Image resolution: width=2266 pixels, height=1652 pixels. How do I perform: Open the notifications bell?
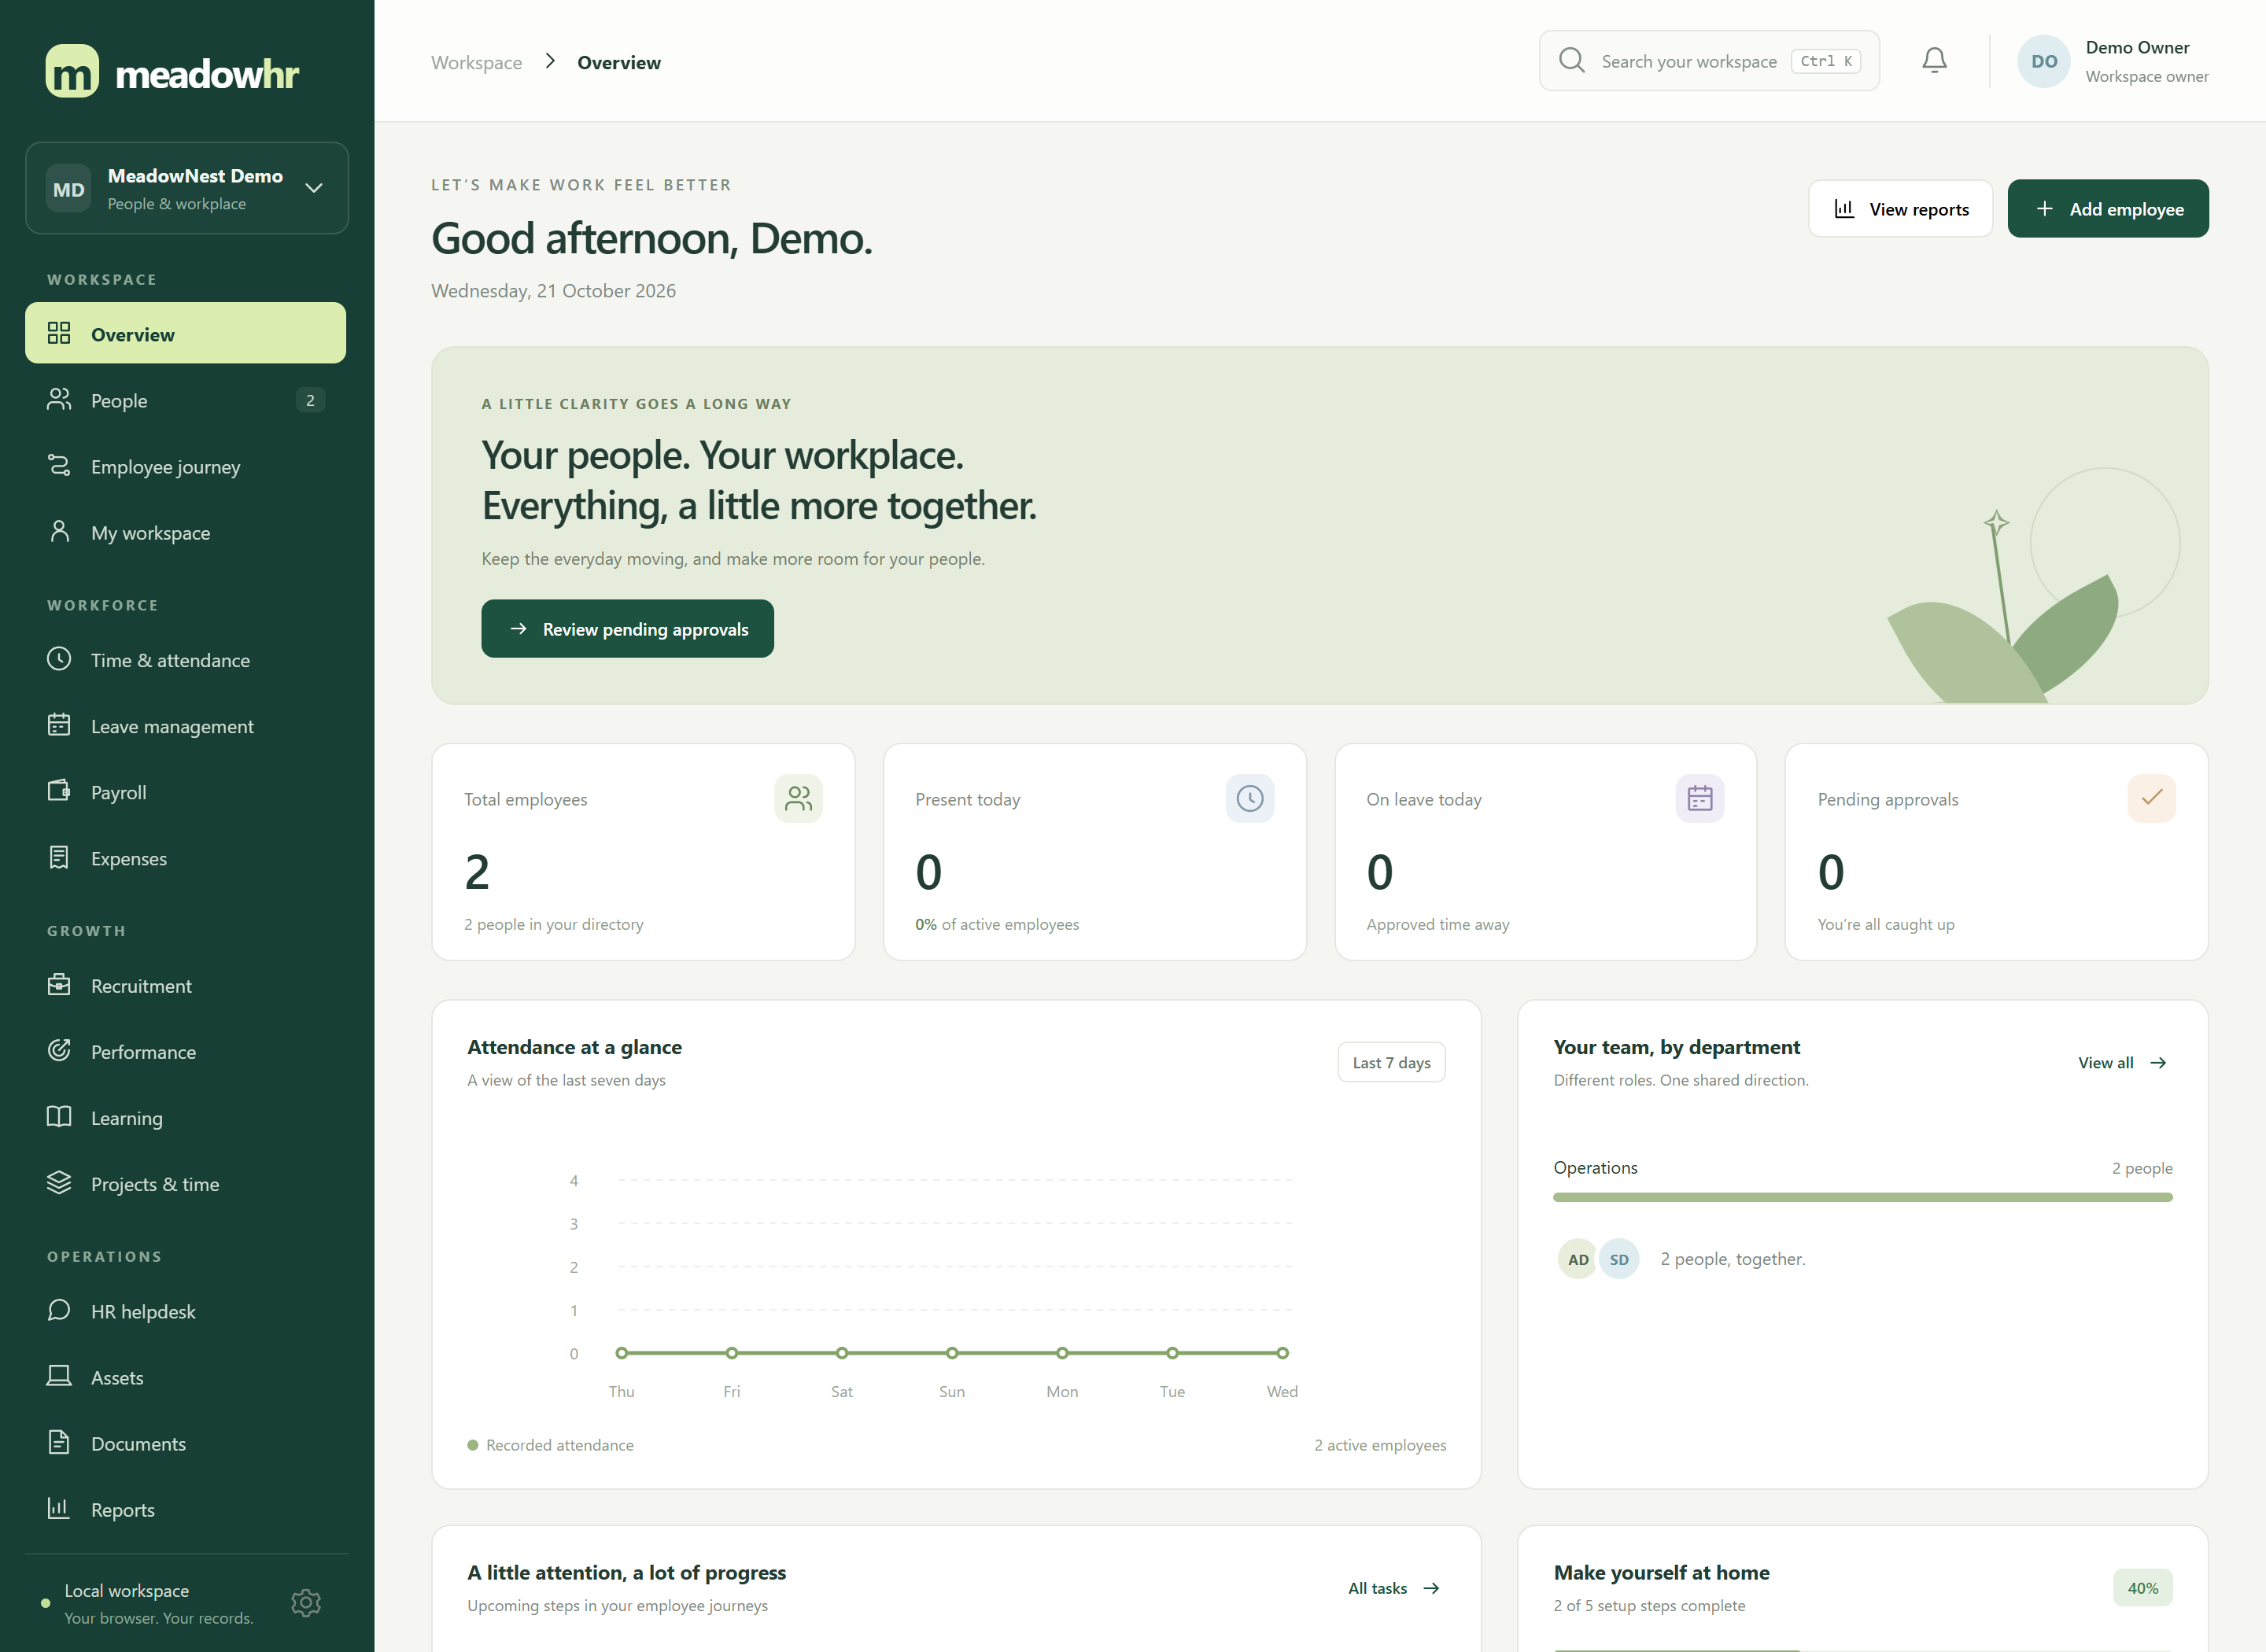1934,61
